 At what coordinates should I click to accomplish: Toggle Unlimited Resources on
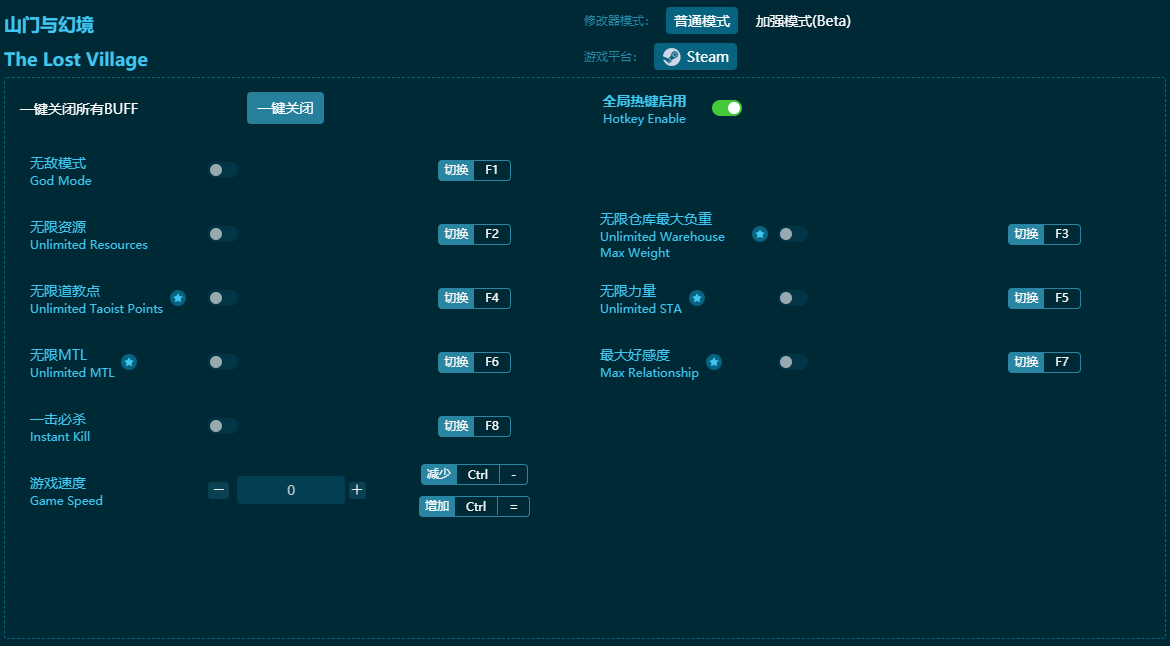pos(223,234)
